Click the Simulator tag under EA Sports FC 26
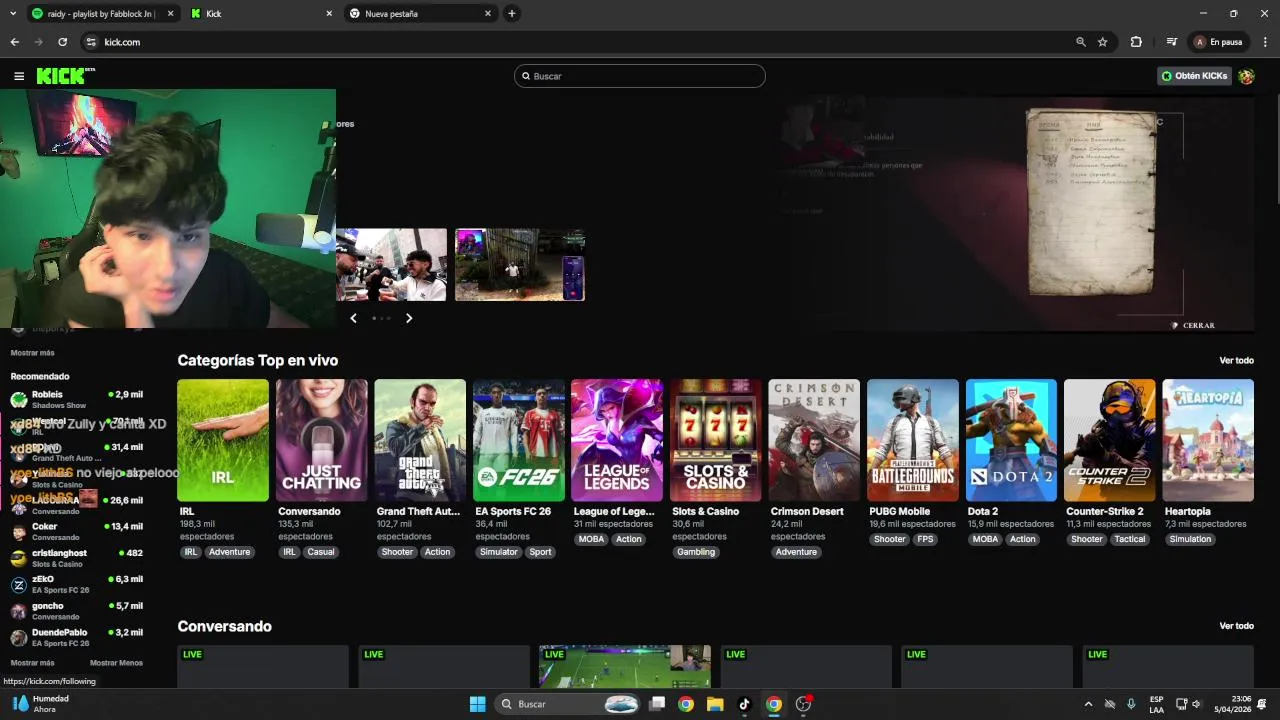Viewport: 1280px width, 720px height. click(498, 552)
